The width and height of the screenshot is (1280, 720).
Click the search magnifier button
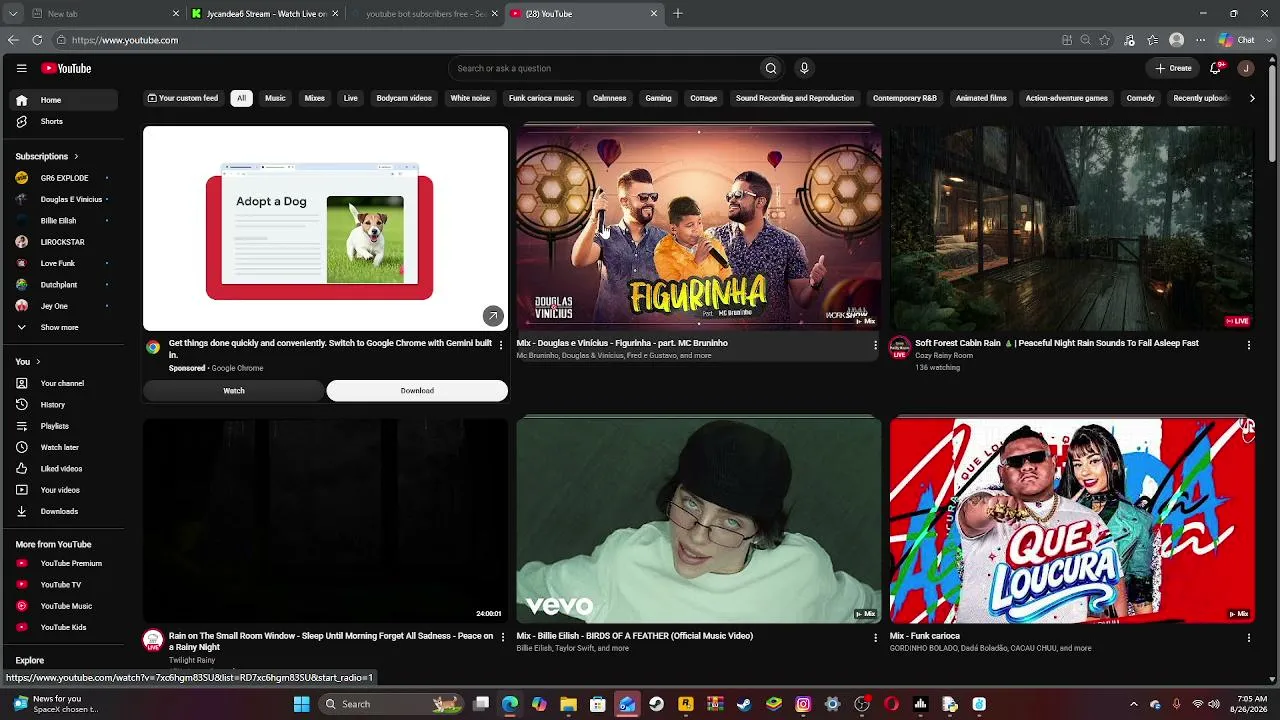click(x=770, y=68)
